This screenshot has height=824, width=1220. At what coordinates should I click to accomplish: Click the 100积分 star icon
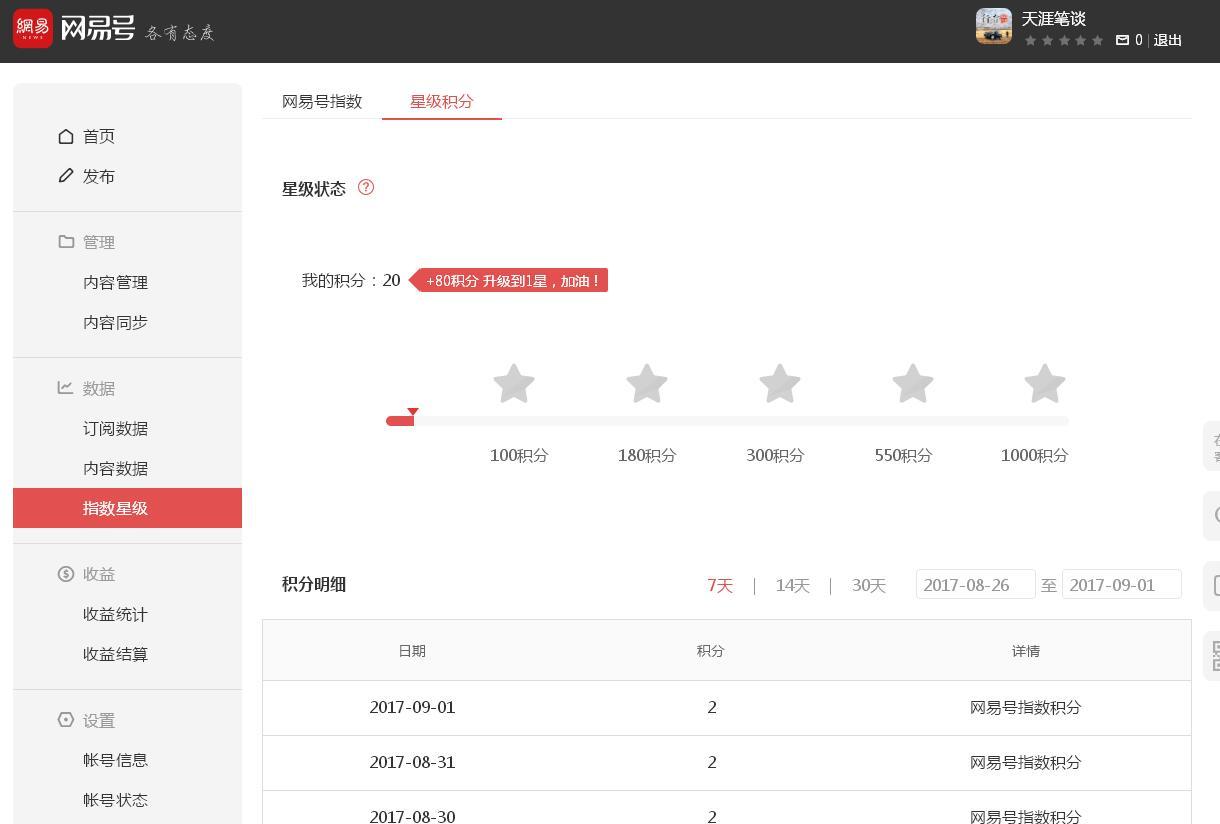(x=514, y=384)
